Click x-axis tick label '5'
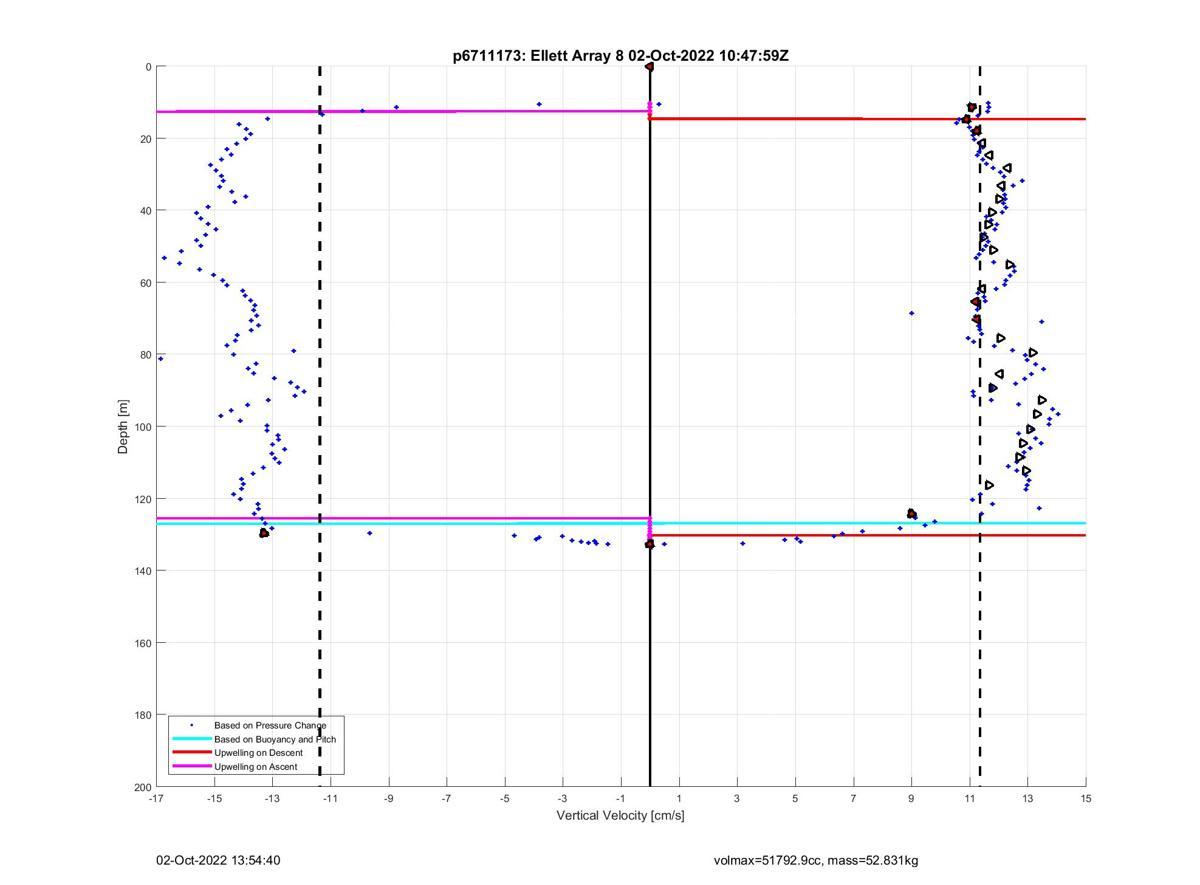 795,798
